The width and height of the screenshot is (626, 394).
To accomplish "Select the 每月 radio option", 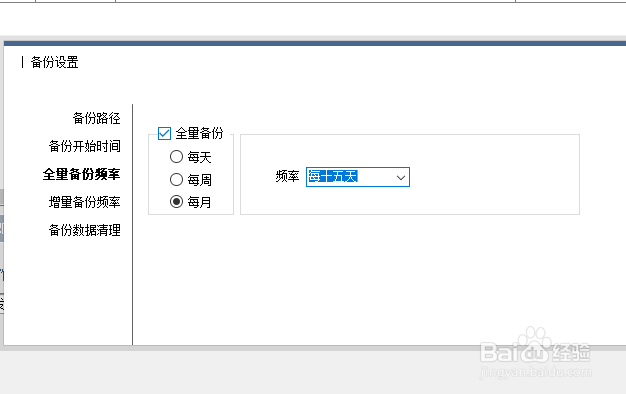I will [176, 202].
